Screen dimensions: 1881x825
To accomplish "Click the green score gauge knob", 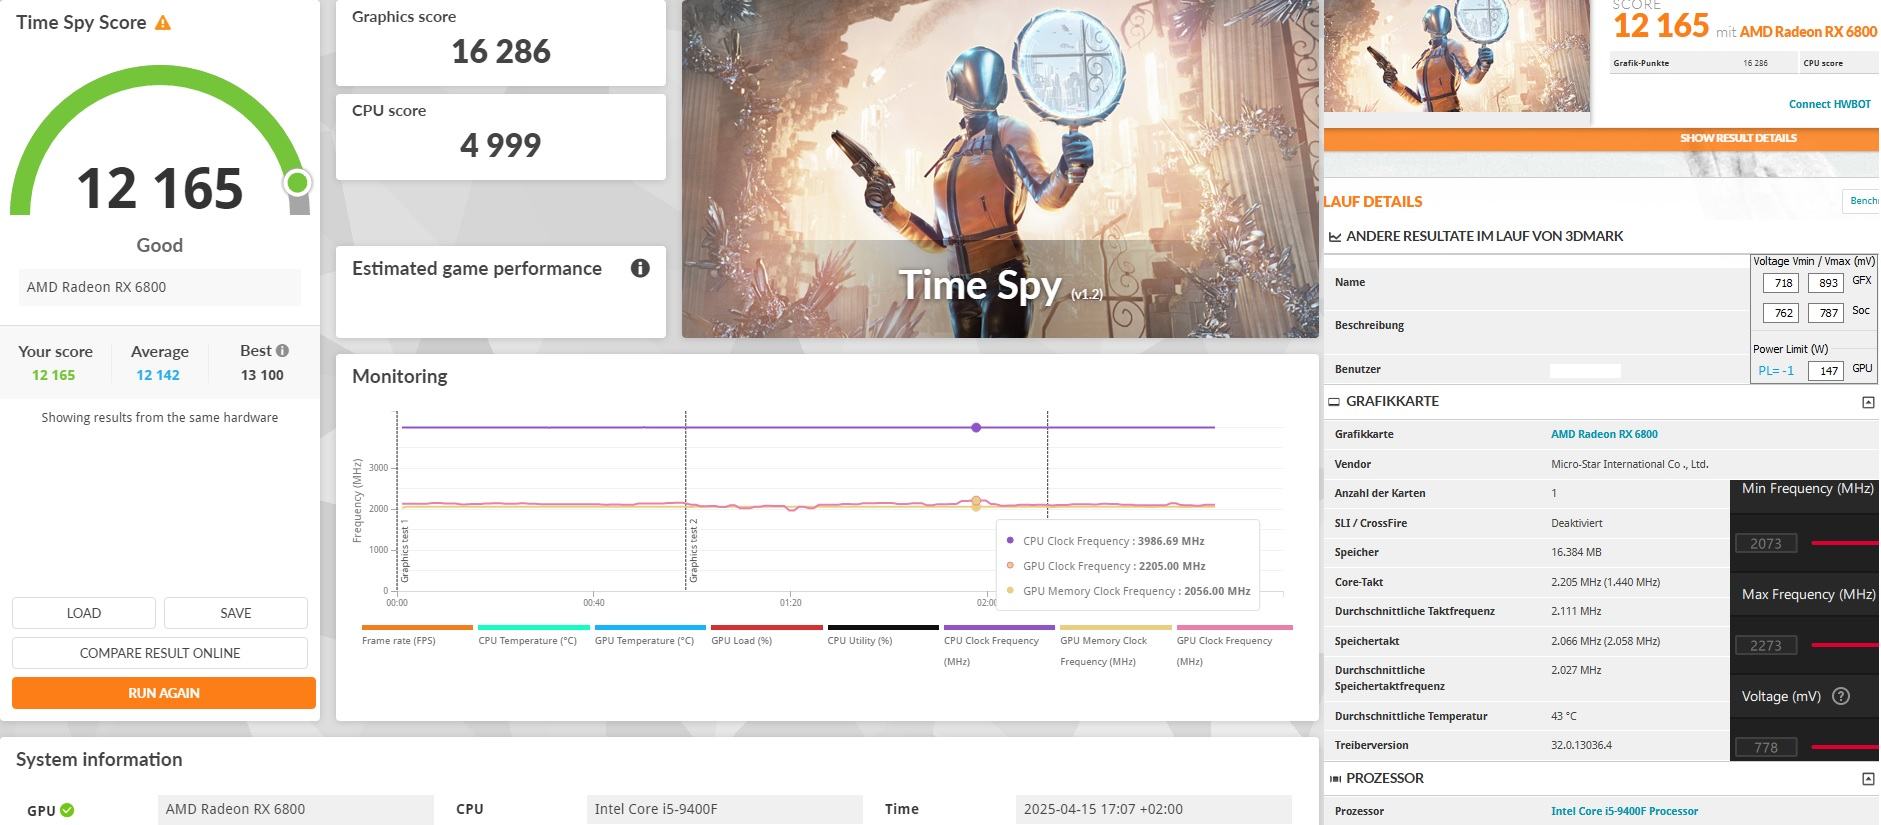I will (x=297, y=183).
